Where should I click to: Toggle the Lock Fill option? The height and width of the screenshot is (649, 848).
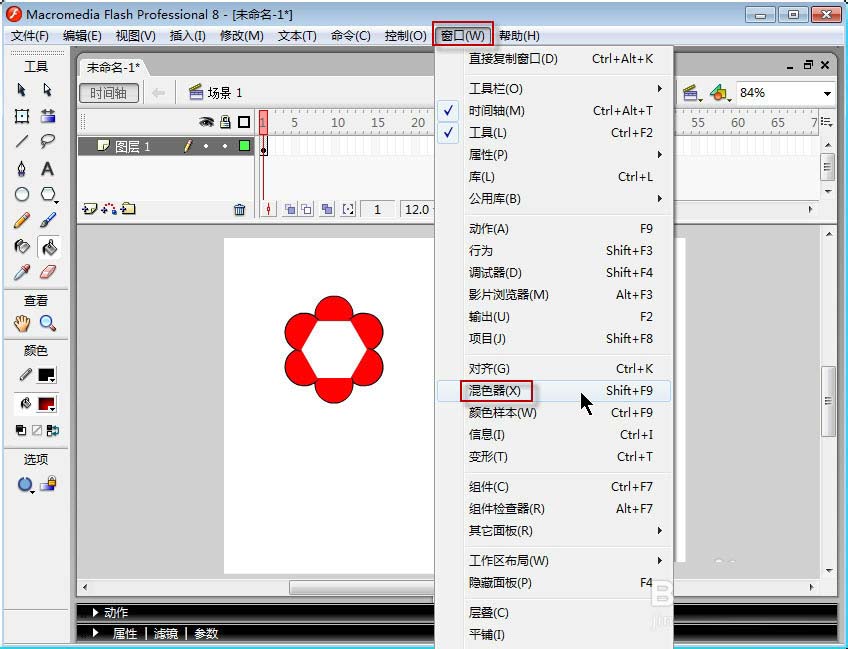[x=49, y=483]
